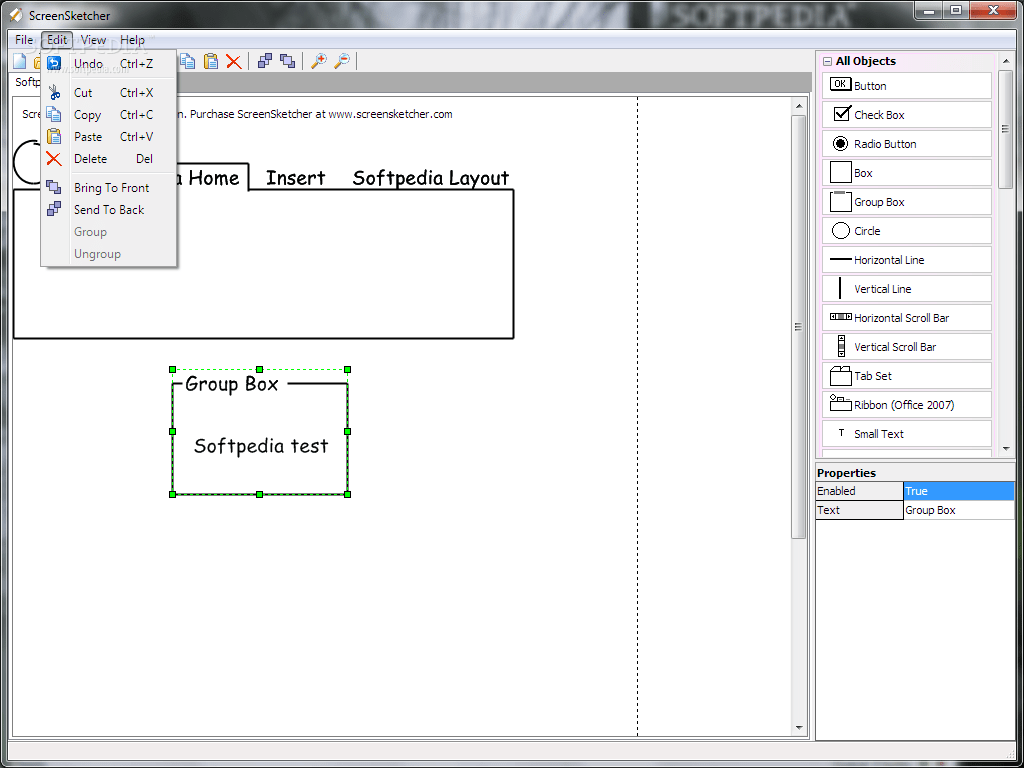Screen dimensions: 1024x768
Task: Click the New document toolbar icon
Action: pos(20,61)
